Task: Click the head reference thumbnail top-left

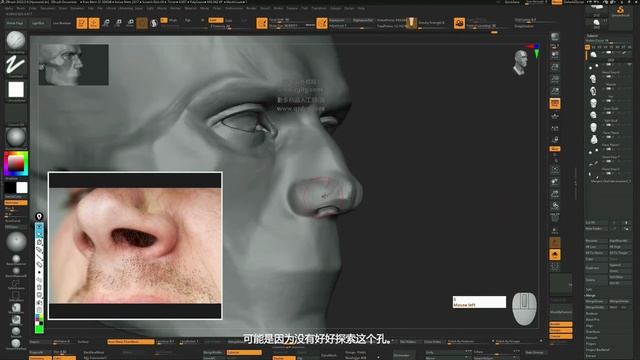Action: (73, 64)
